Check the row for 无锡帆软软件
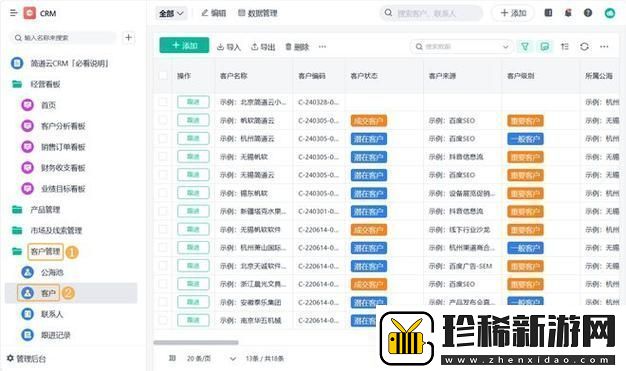626x371 pixels. (x=163, y=230)
